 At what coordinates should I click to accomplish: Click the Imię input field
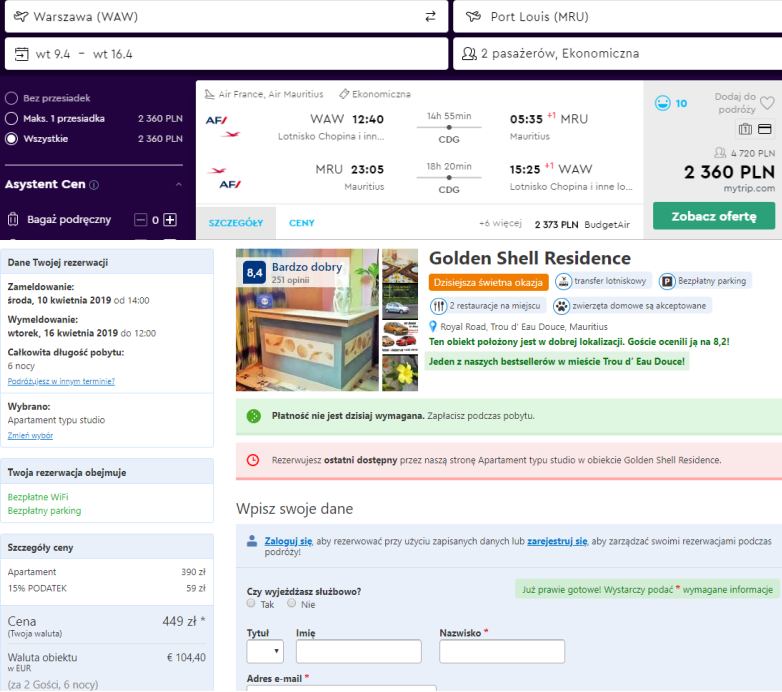359,652
